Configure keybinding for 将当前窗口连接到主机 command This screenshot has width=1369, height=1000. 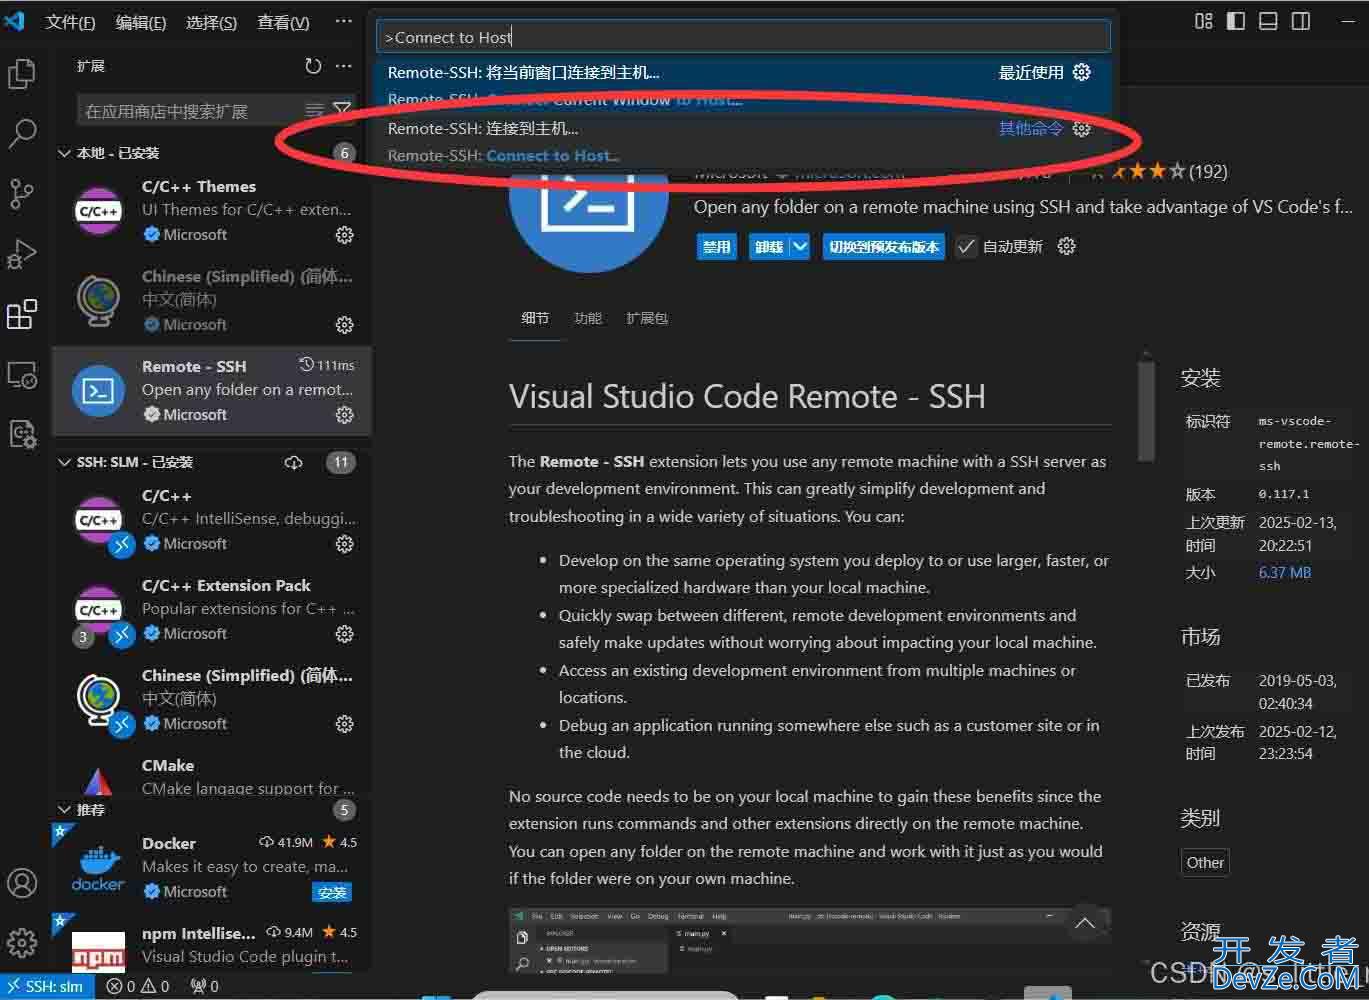(x=1082, y=72)
